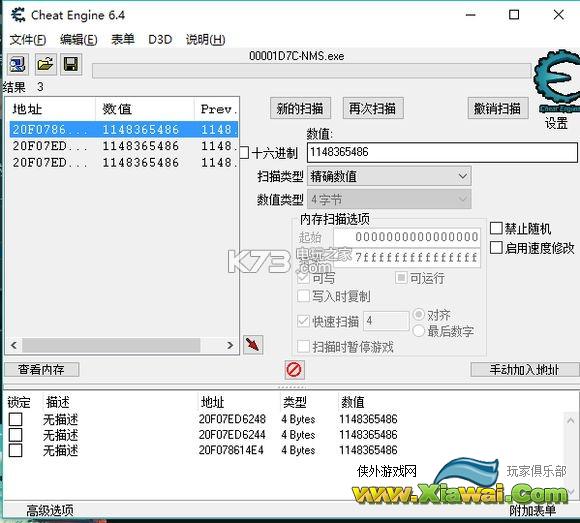Select the second result row, first 20F07ED...
This screenshot has width=580, height=523.
click(x=124, y=146)
